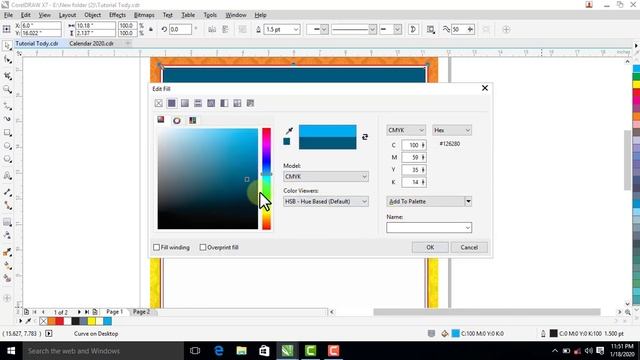The width and height of the screenshot is (640, 360).
Task: Switch to Color Viewers mode icon
Action: (161, 120)
